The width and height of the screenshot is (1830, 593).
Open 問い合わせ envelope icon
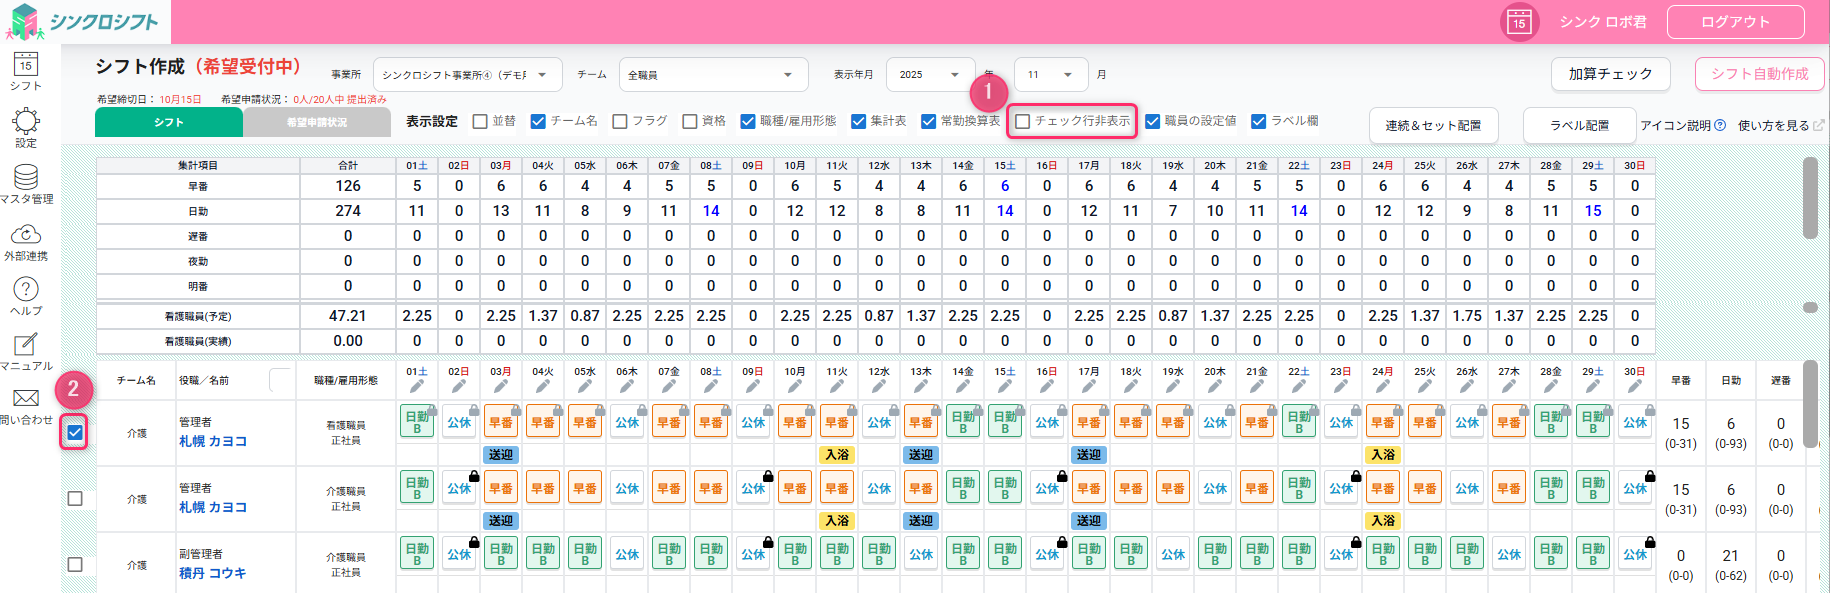click(26, 399)
